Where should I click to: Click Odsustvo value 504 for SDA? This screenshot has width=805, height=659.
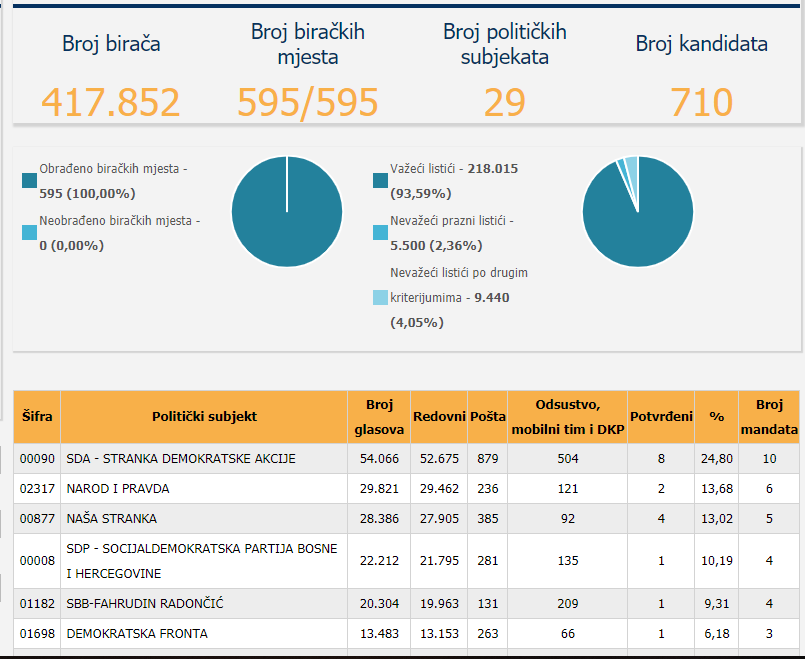(568, 459)
